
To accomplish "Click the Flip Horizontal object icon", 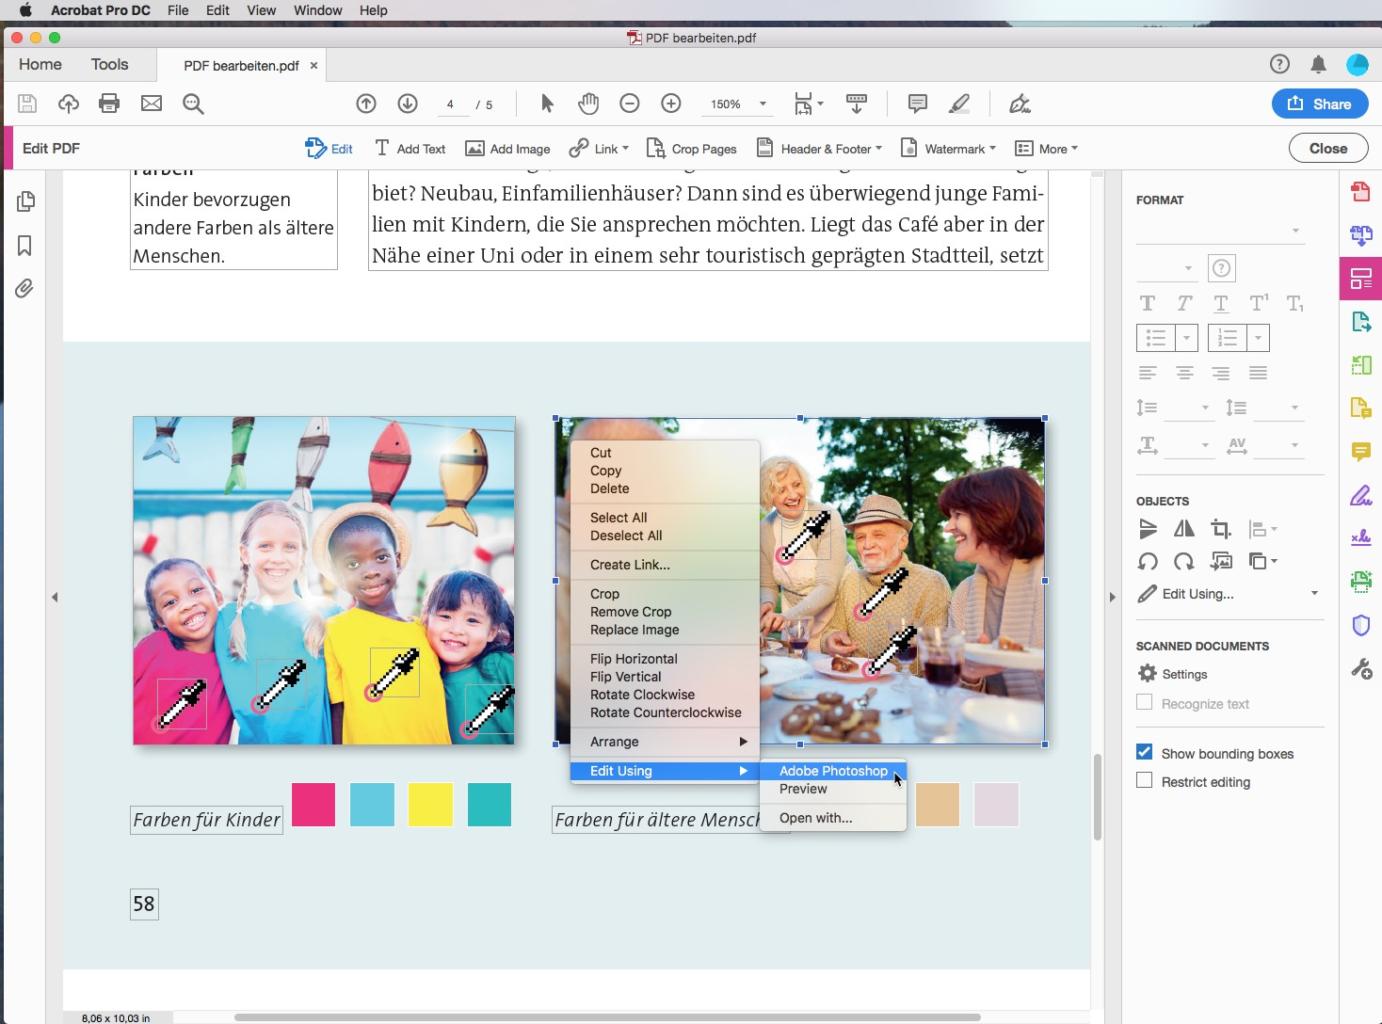I will click(x=1184, y=529).
